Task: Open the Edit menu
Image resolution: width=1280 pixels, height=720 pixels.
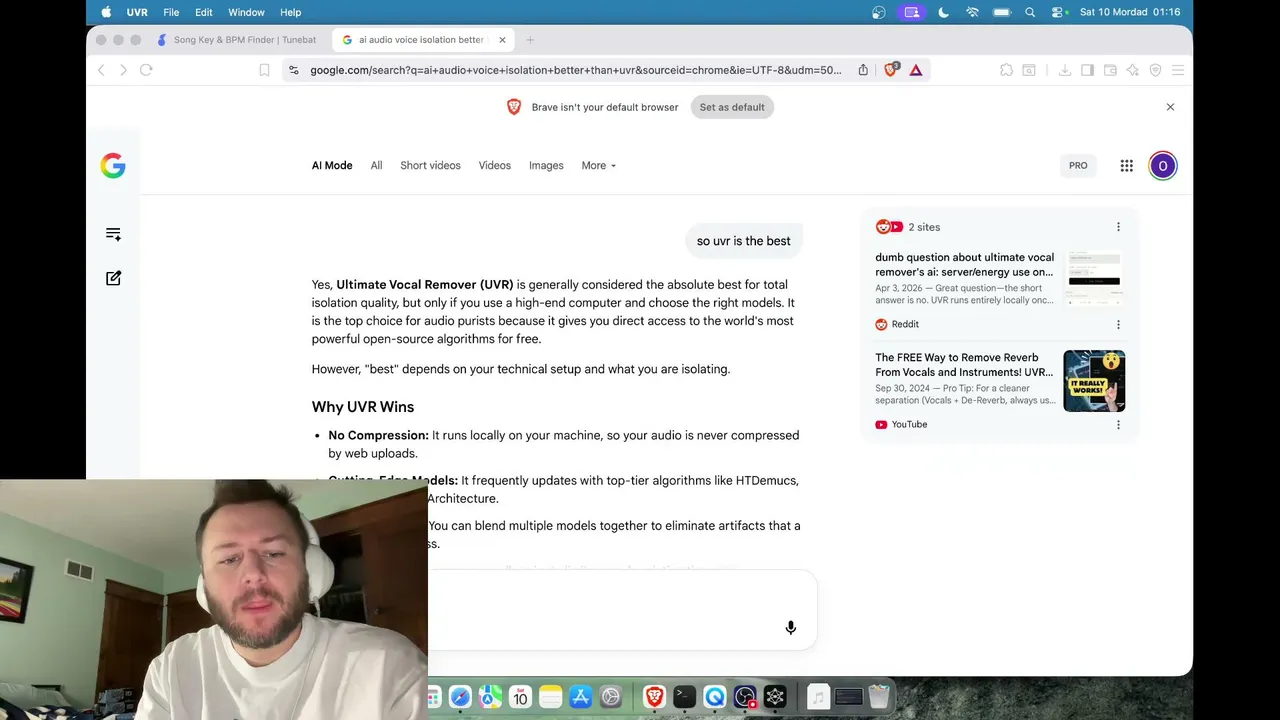Action: [x=204, y=12]
